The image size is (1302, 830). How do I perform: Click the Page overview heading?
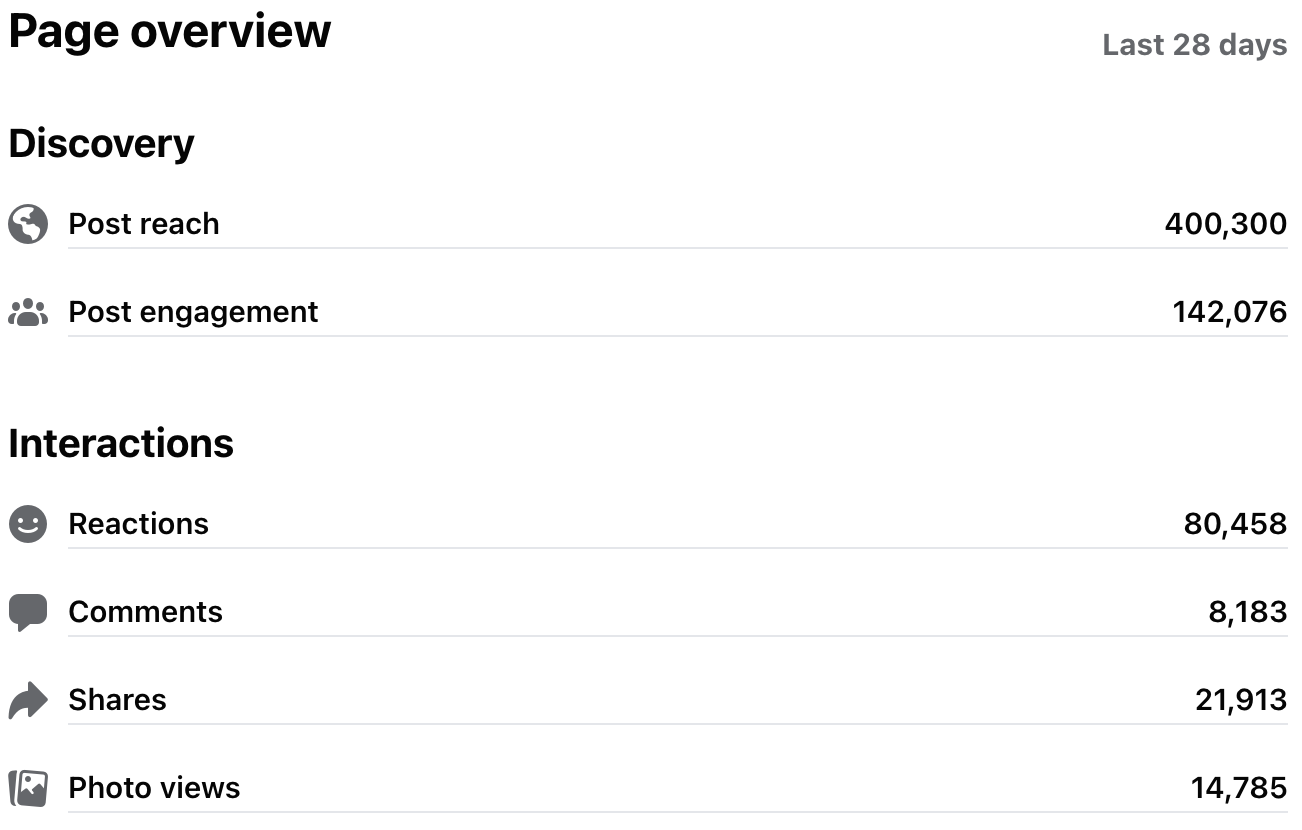click(170, 32)
